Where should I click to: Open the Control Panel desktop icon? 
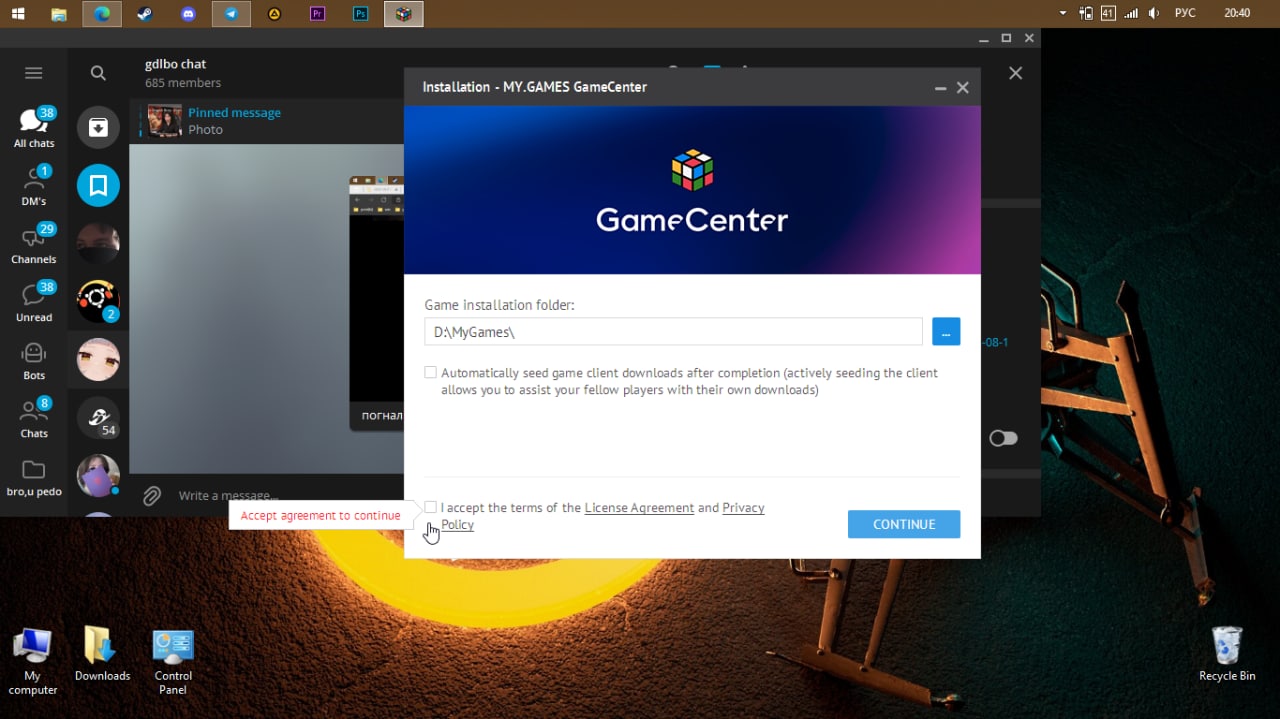point(173,661)
